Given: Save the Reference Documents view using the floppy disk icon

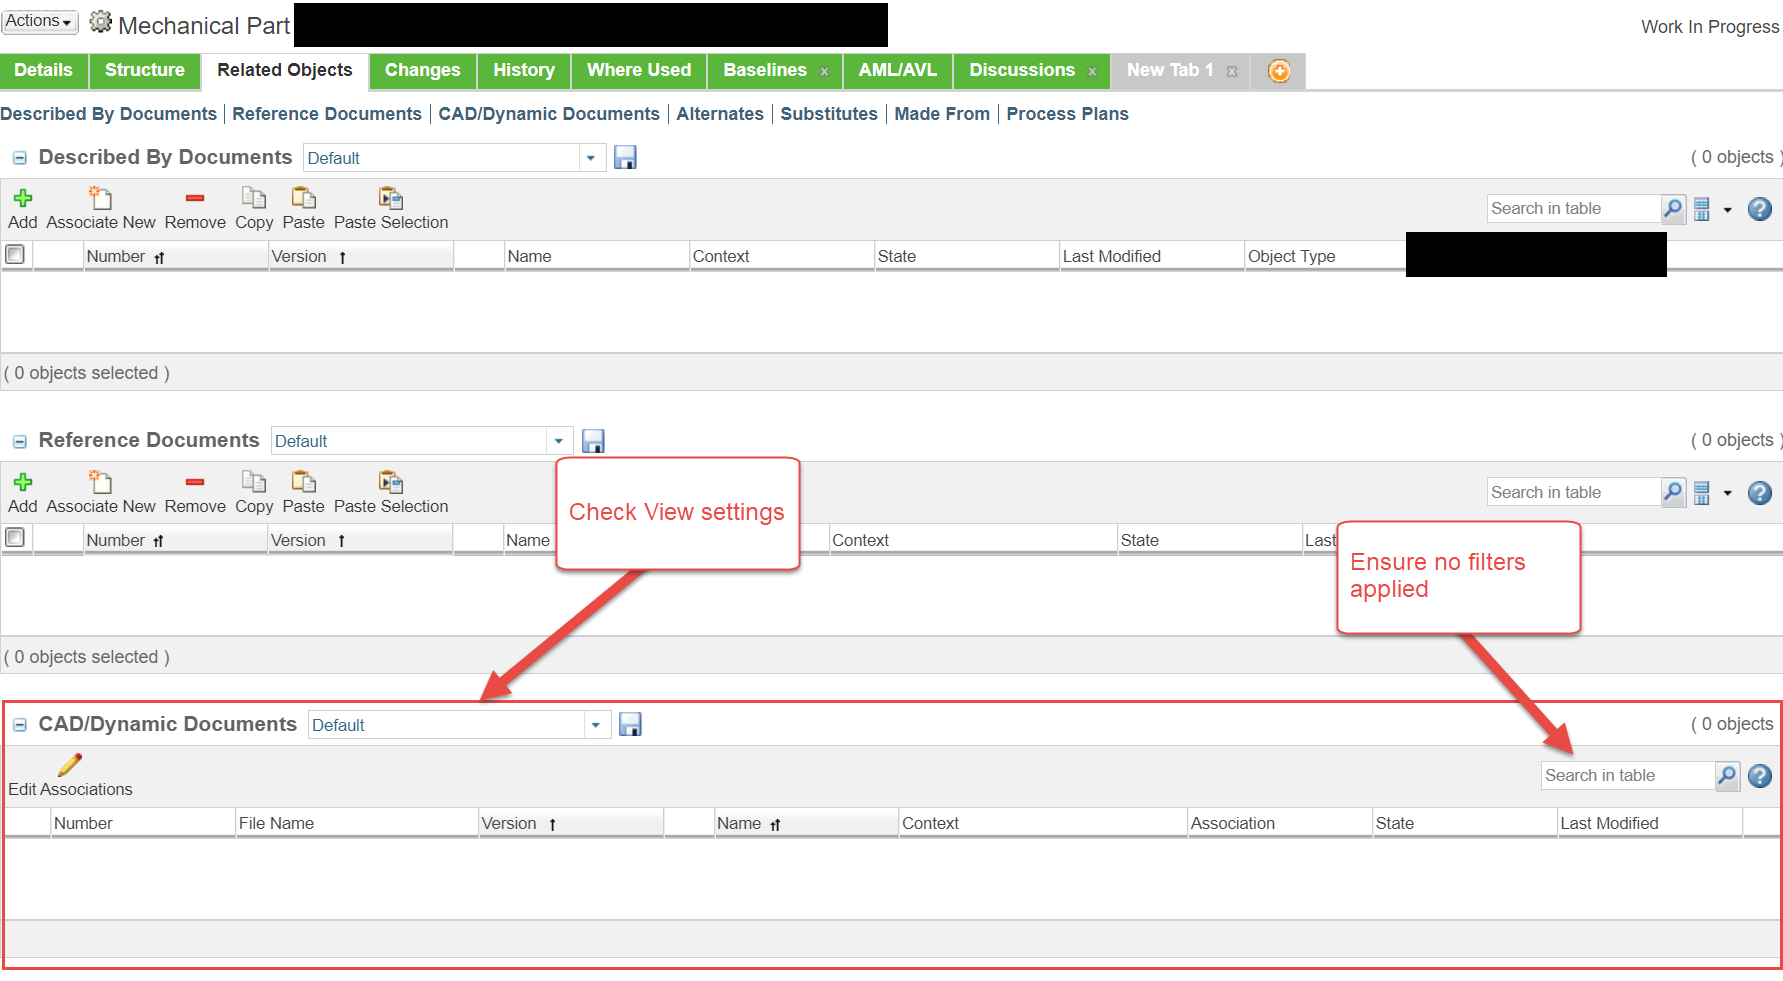Looking at the screenshot, I should pos(593,440).
